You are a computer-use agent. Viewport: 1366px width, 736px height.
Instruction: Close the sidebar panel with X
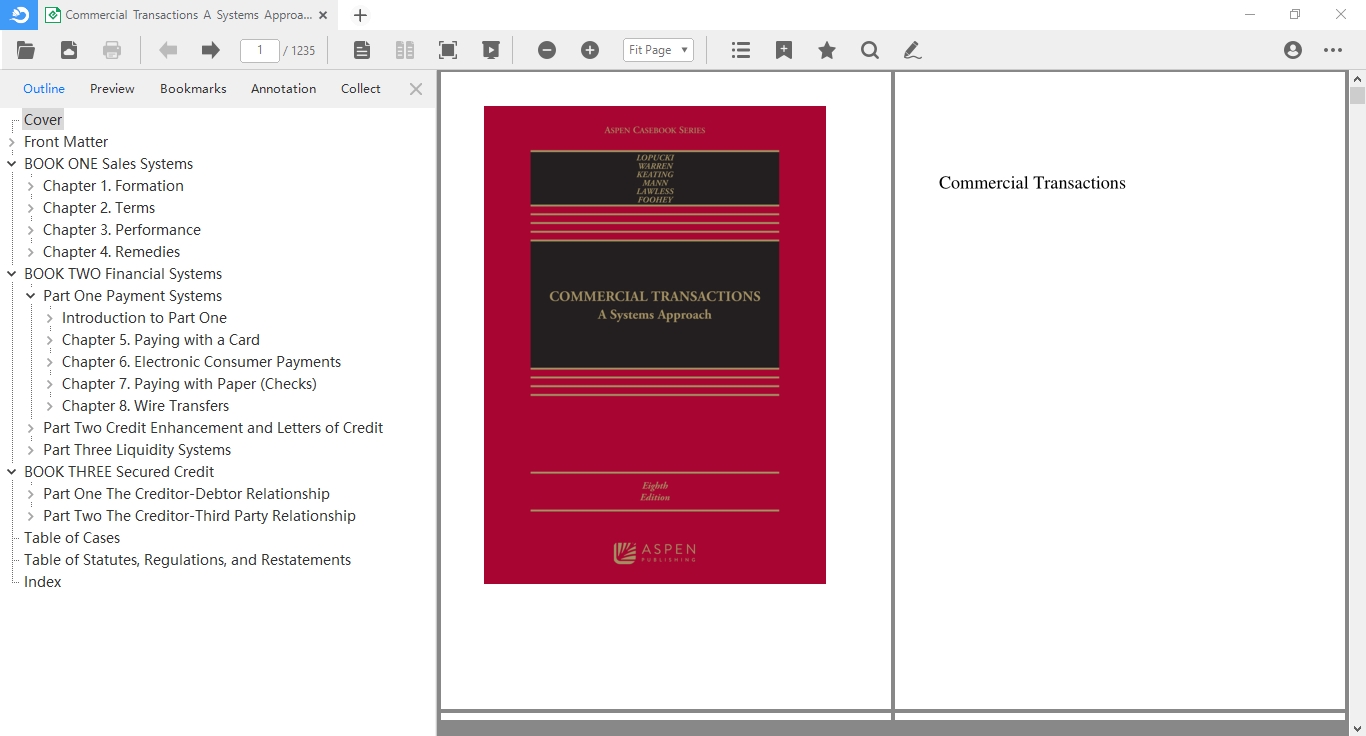pyautogui.click(x=416, y=89)
